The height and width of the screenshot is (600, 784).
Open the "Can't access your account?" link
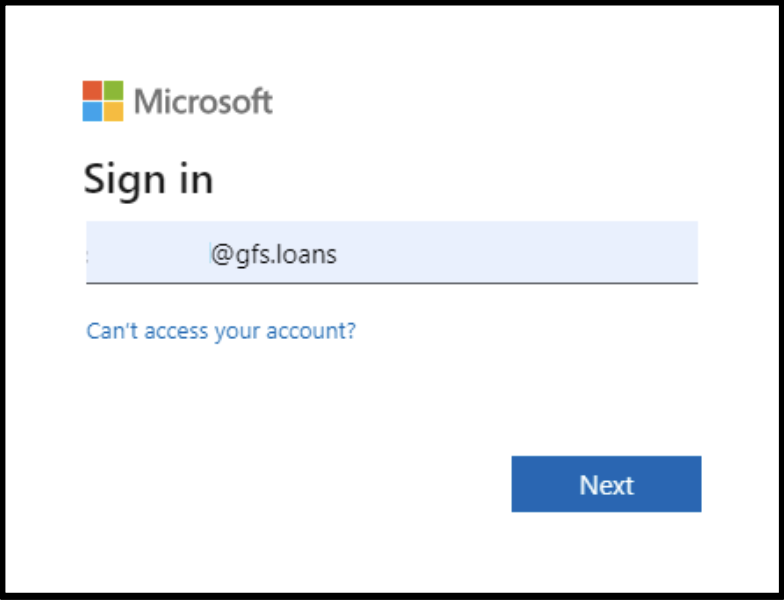pos(221,330)
